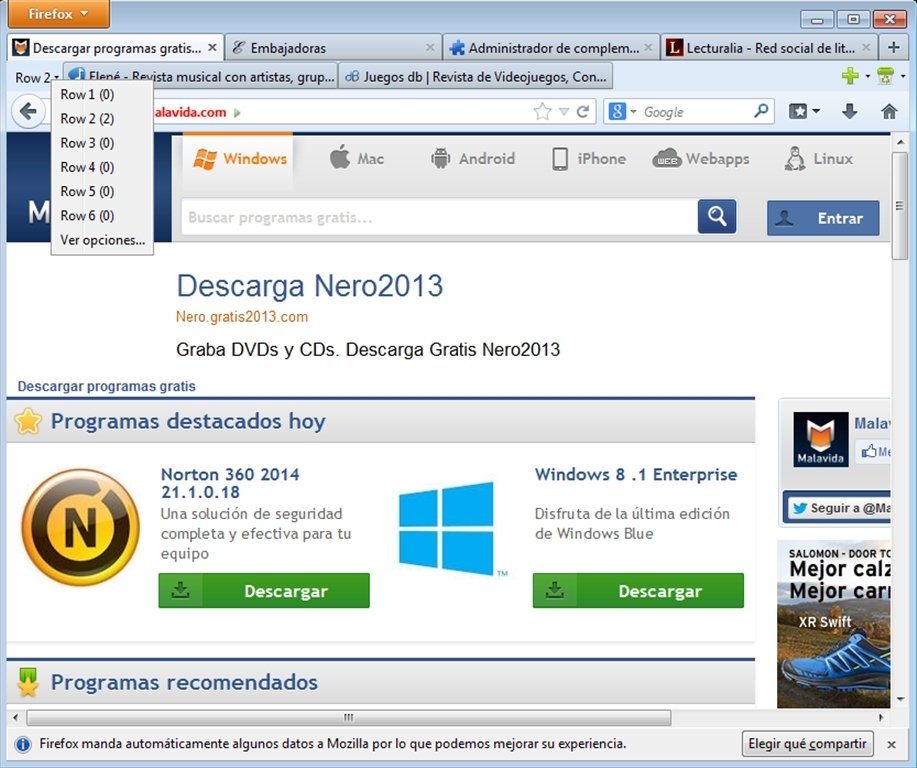Open the Norton 360 2014 title link

(x=230, y=483)
